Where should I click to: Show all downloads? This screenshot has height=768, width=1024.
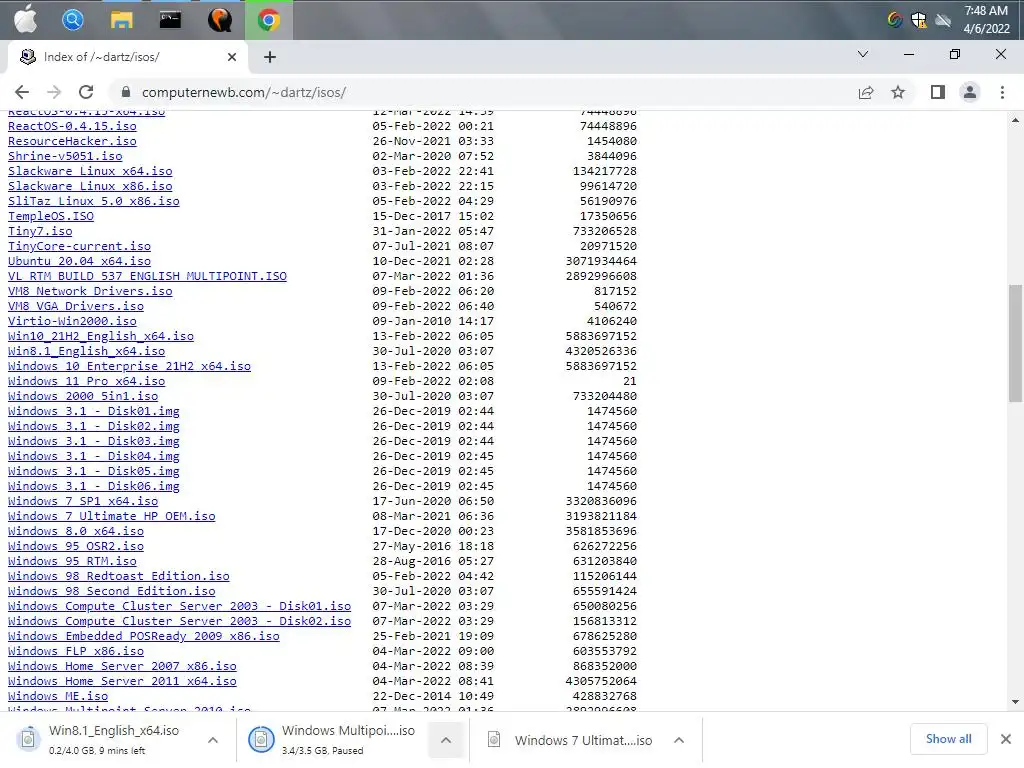click(948, 739)
